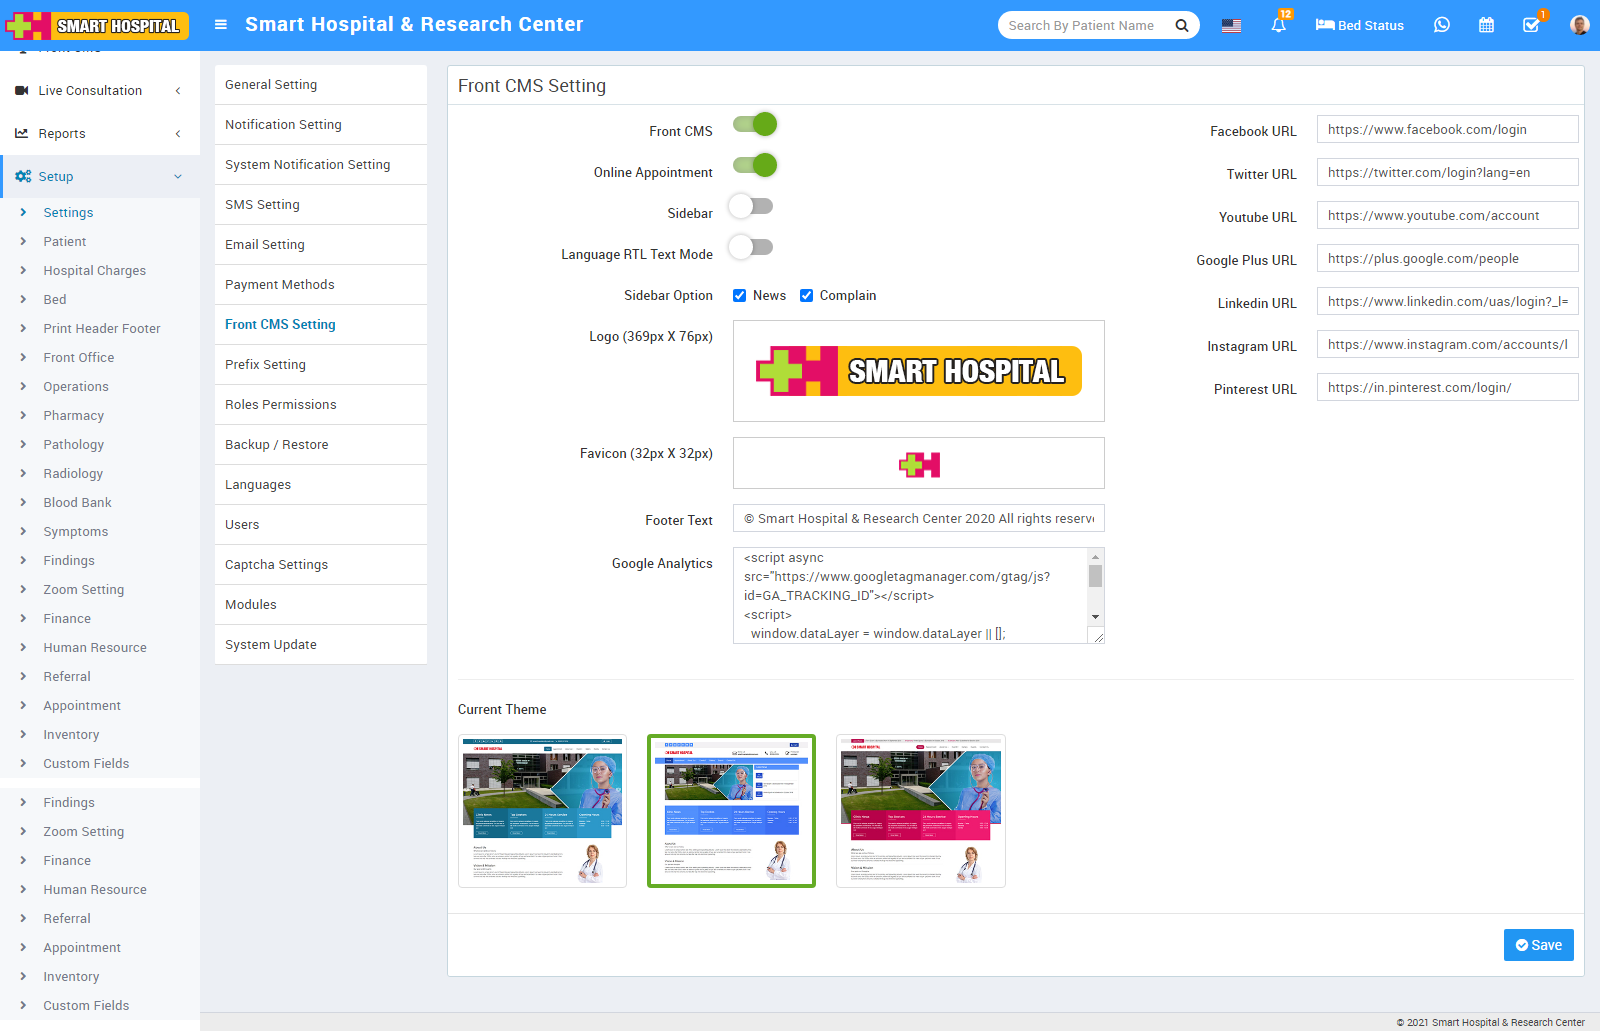Enable the Sidebar switch

751,206
